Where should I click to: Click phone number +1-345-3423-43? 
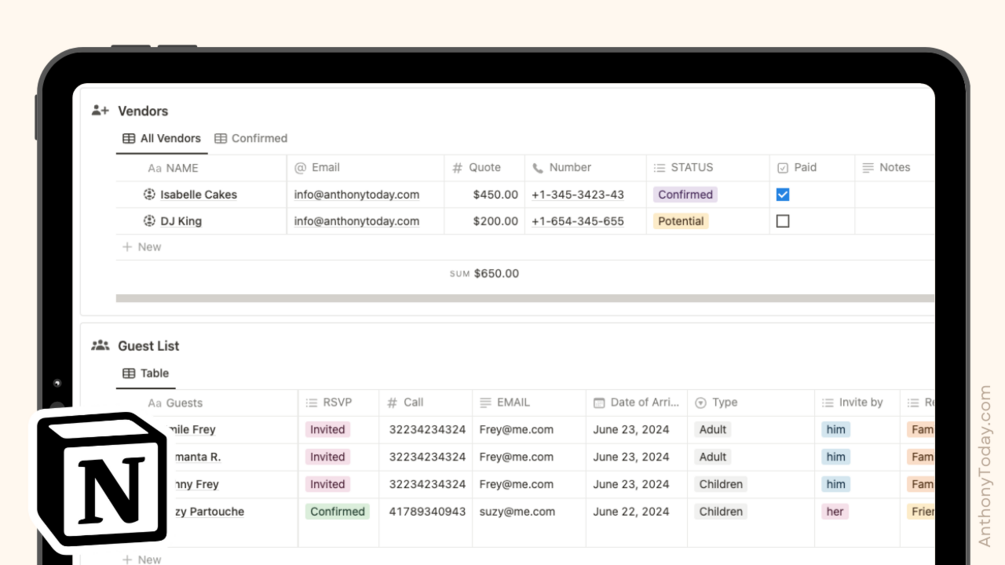(x=577, y=195)
